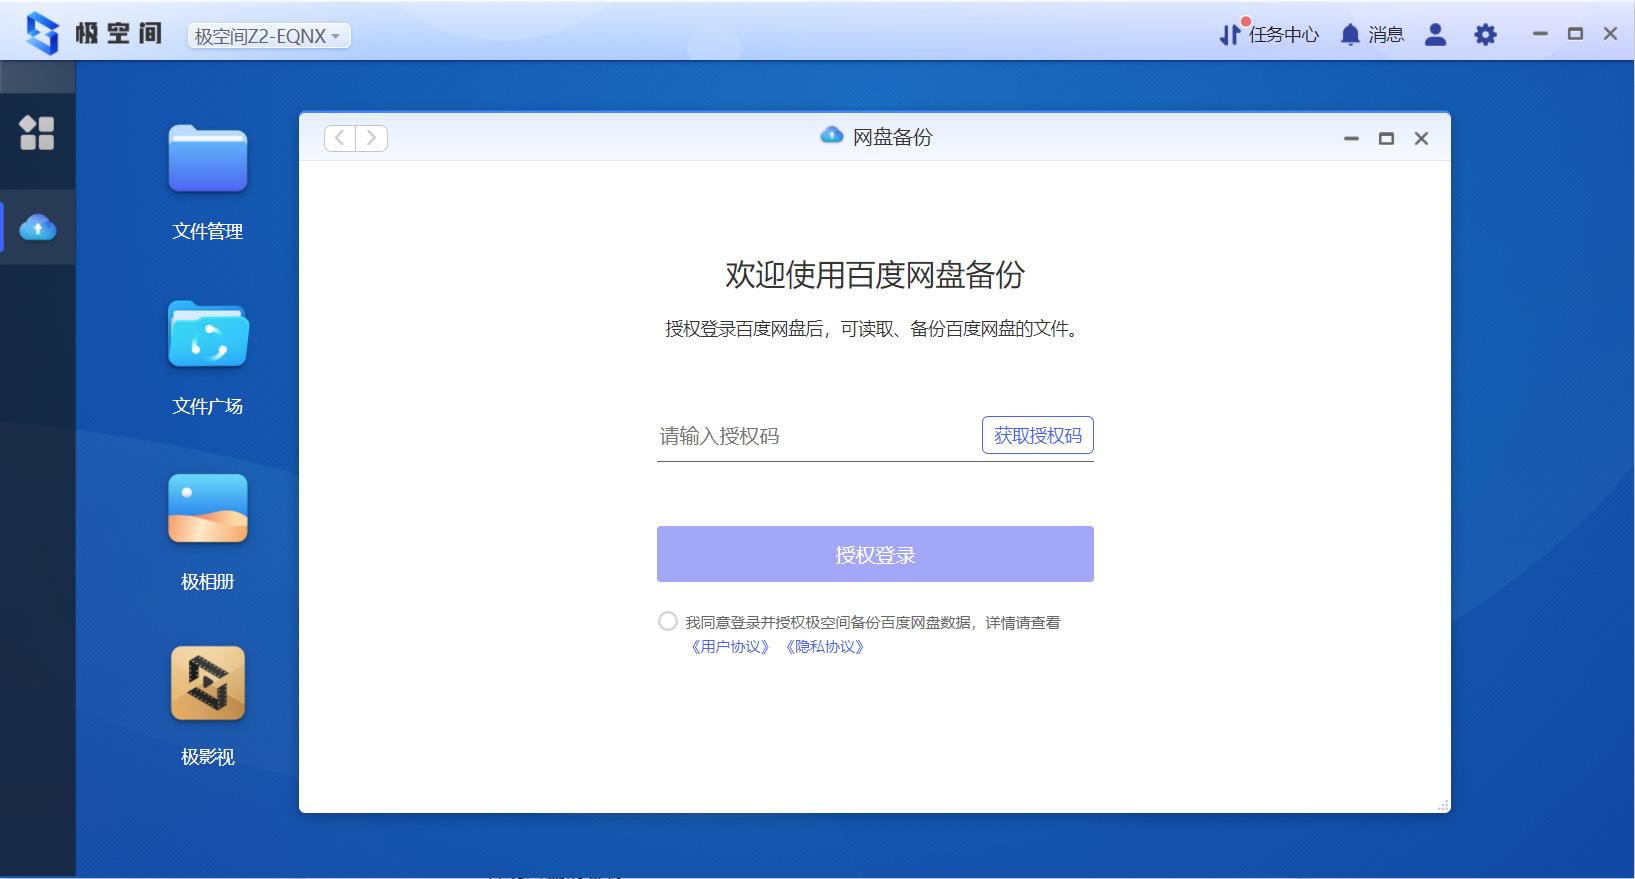This screenshot has width=1635, height=879.
Task: Click the 授权登录 button
Action: pos(875,554)
